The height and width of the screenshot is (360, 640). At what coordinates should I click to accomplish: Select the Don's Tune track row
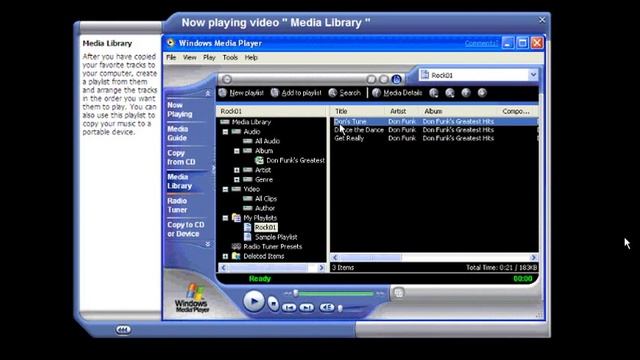click(434, 122)
